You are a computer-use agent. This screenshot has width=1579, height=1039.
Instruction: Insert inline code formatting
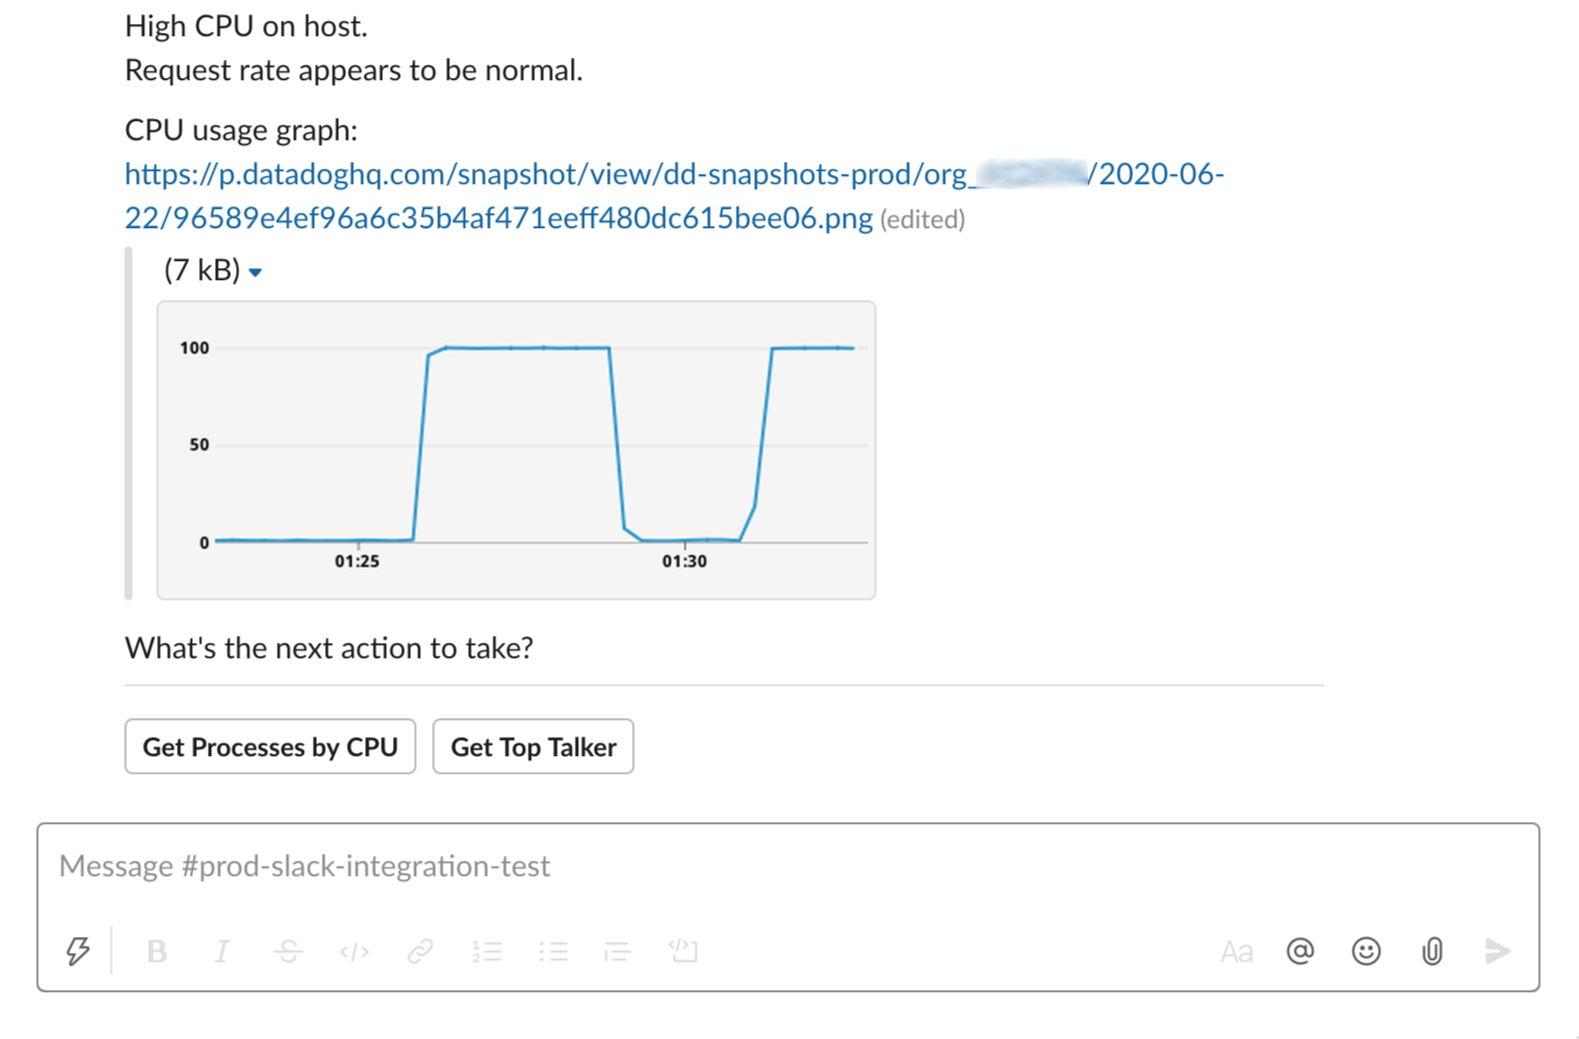pos(354,951)
